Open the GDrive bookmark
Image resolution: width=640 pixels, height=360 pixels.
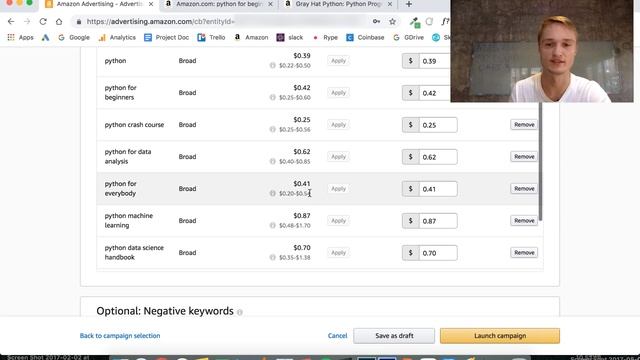click(x=408, y=37)
